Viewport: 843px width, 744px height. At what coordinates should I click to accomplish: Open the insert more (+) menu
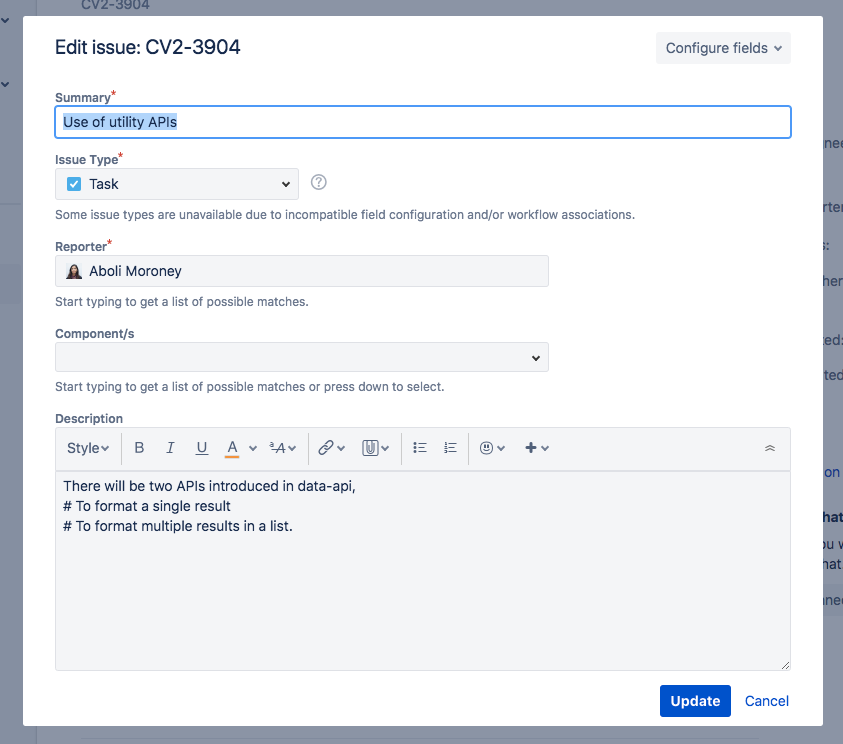click(537, 448)
